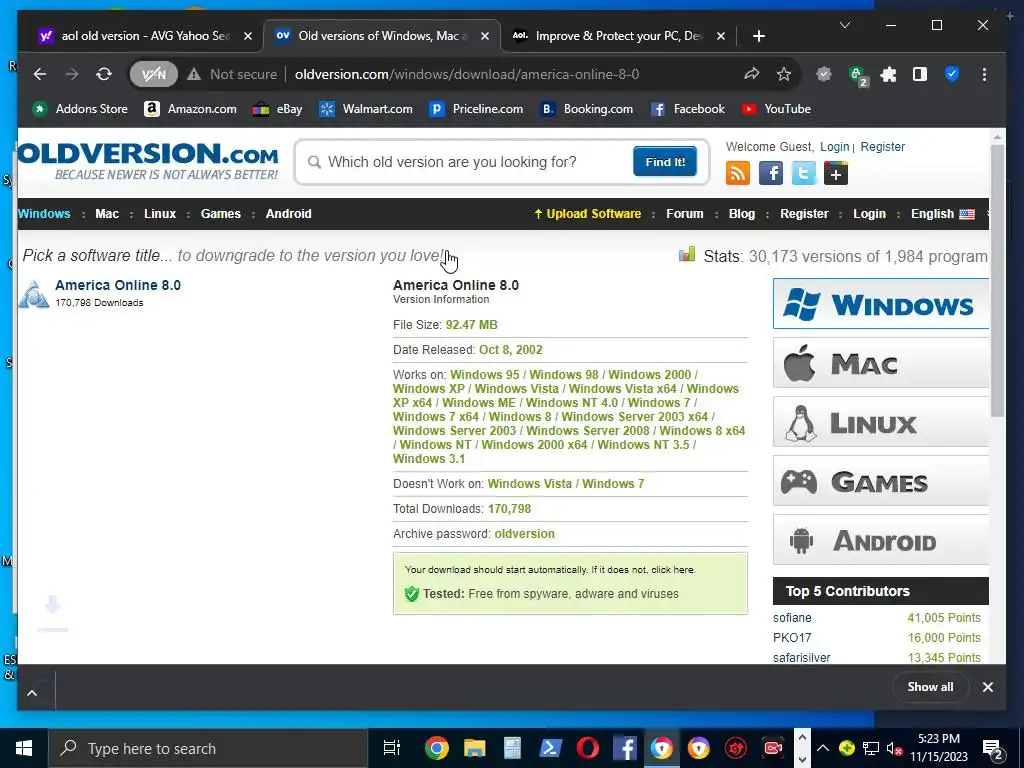The width and height of the screenshot is (1024, 768).
Task: Click the plus share icon
Action: 836,173
